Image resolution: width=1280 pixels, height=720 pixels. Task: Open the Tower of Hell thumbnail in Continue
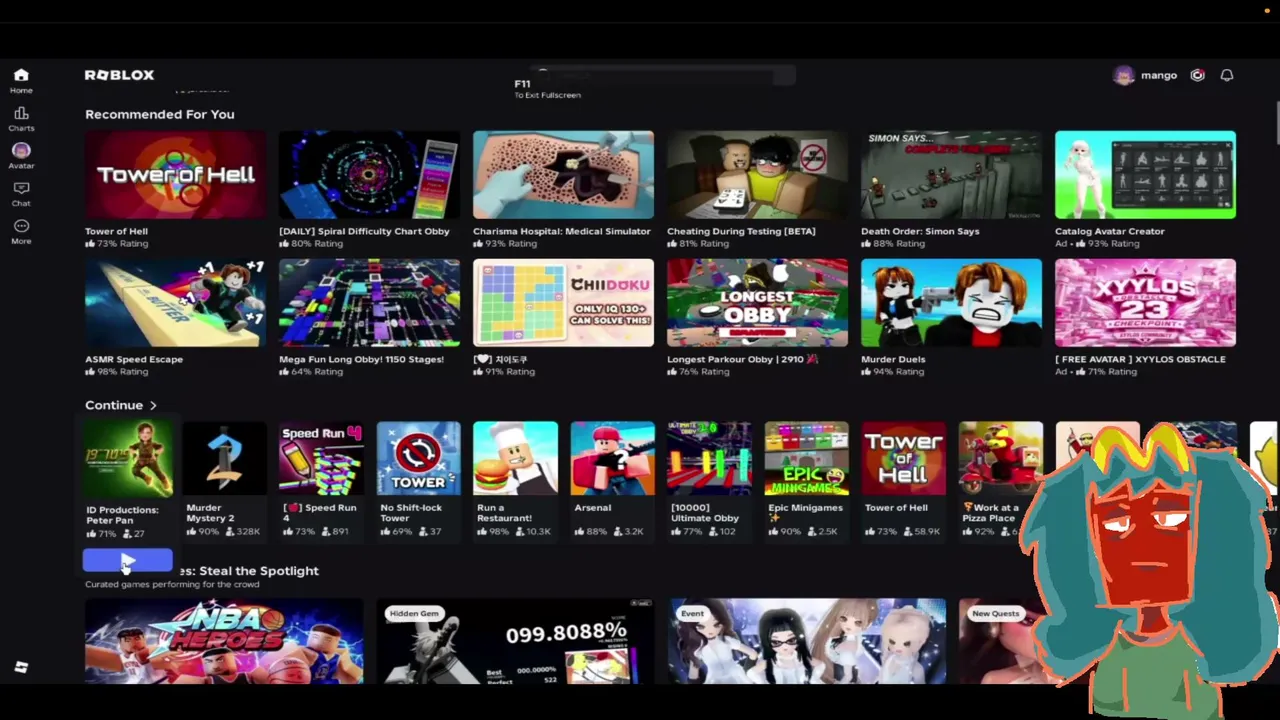tap(903, 459)
